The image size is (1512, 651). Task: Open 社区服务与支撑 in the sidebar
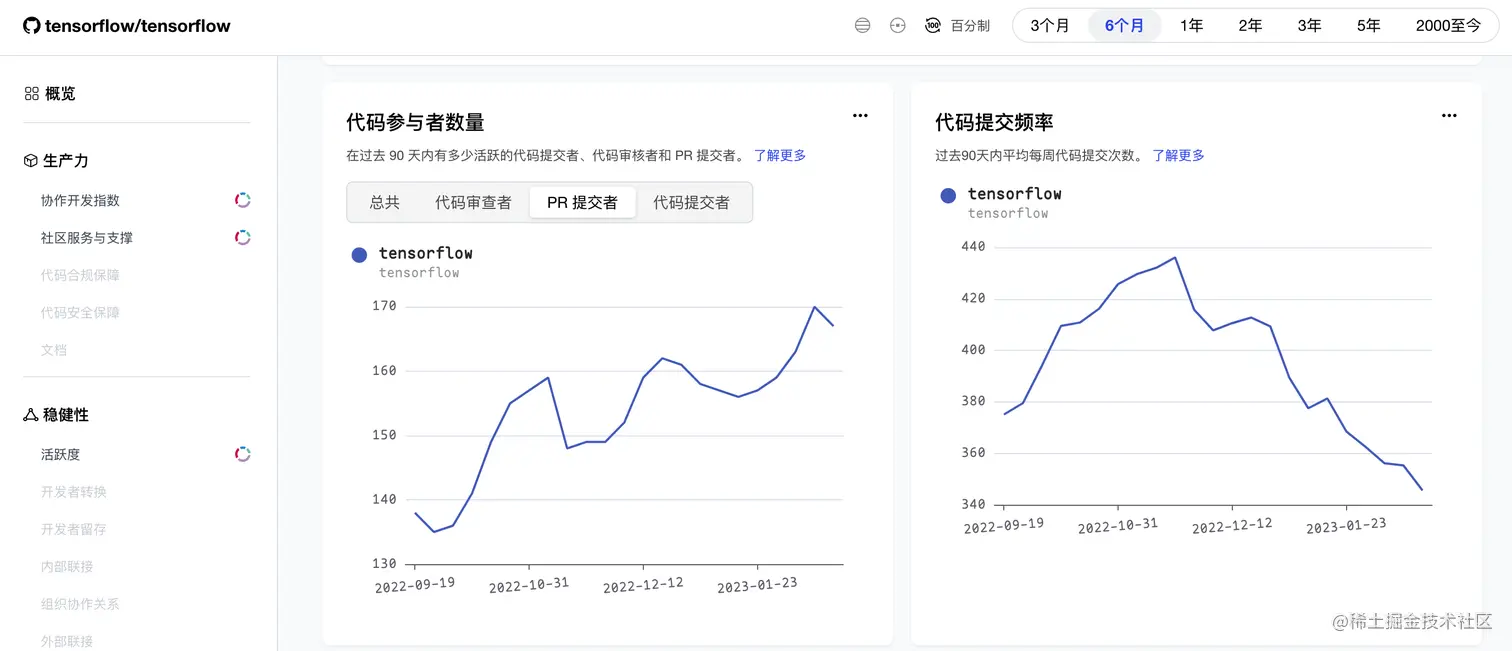(87, 238)
